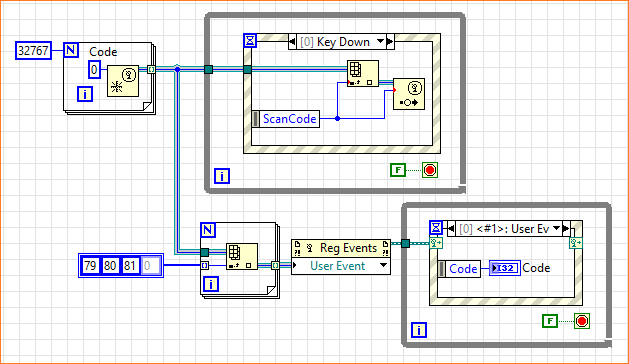Click timeout hourglass of Key Down event structure
Viewport: 629px width, 364px height.
pos(250,41)
